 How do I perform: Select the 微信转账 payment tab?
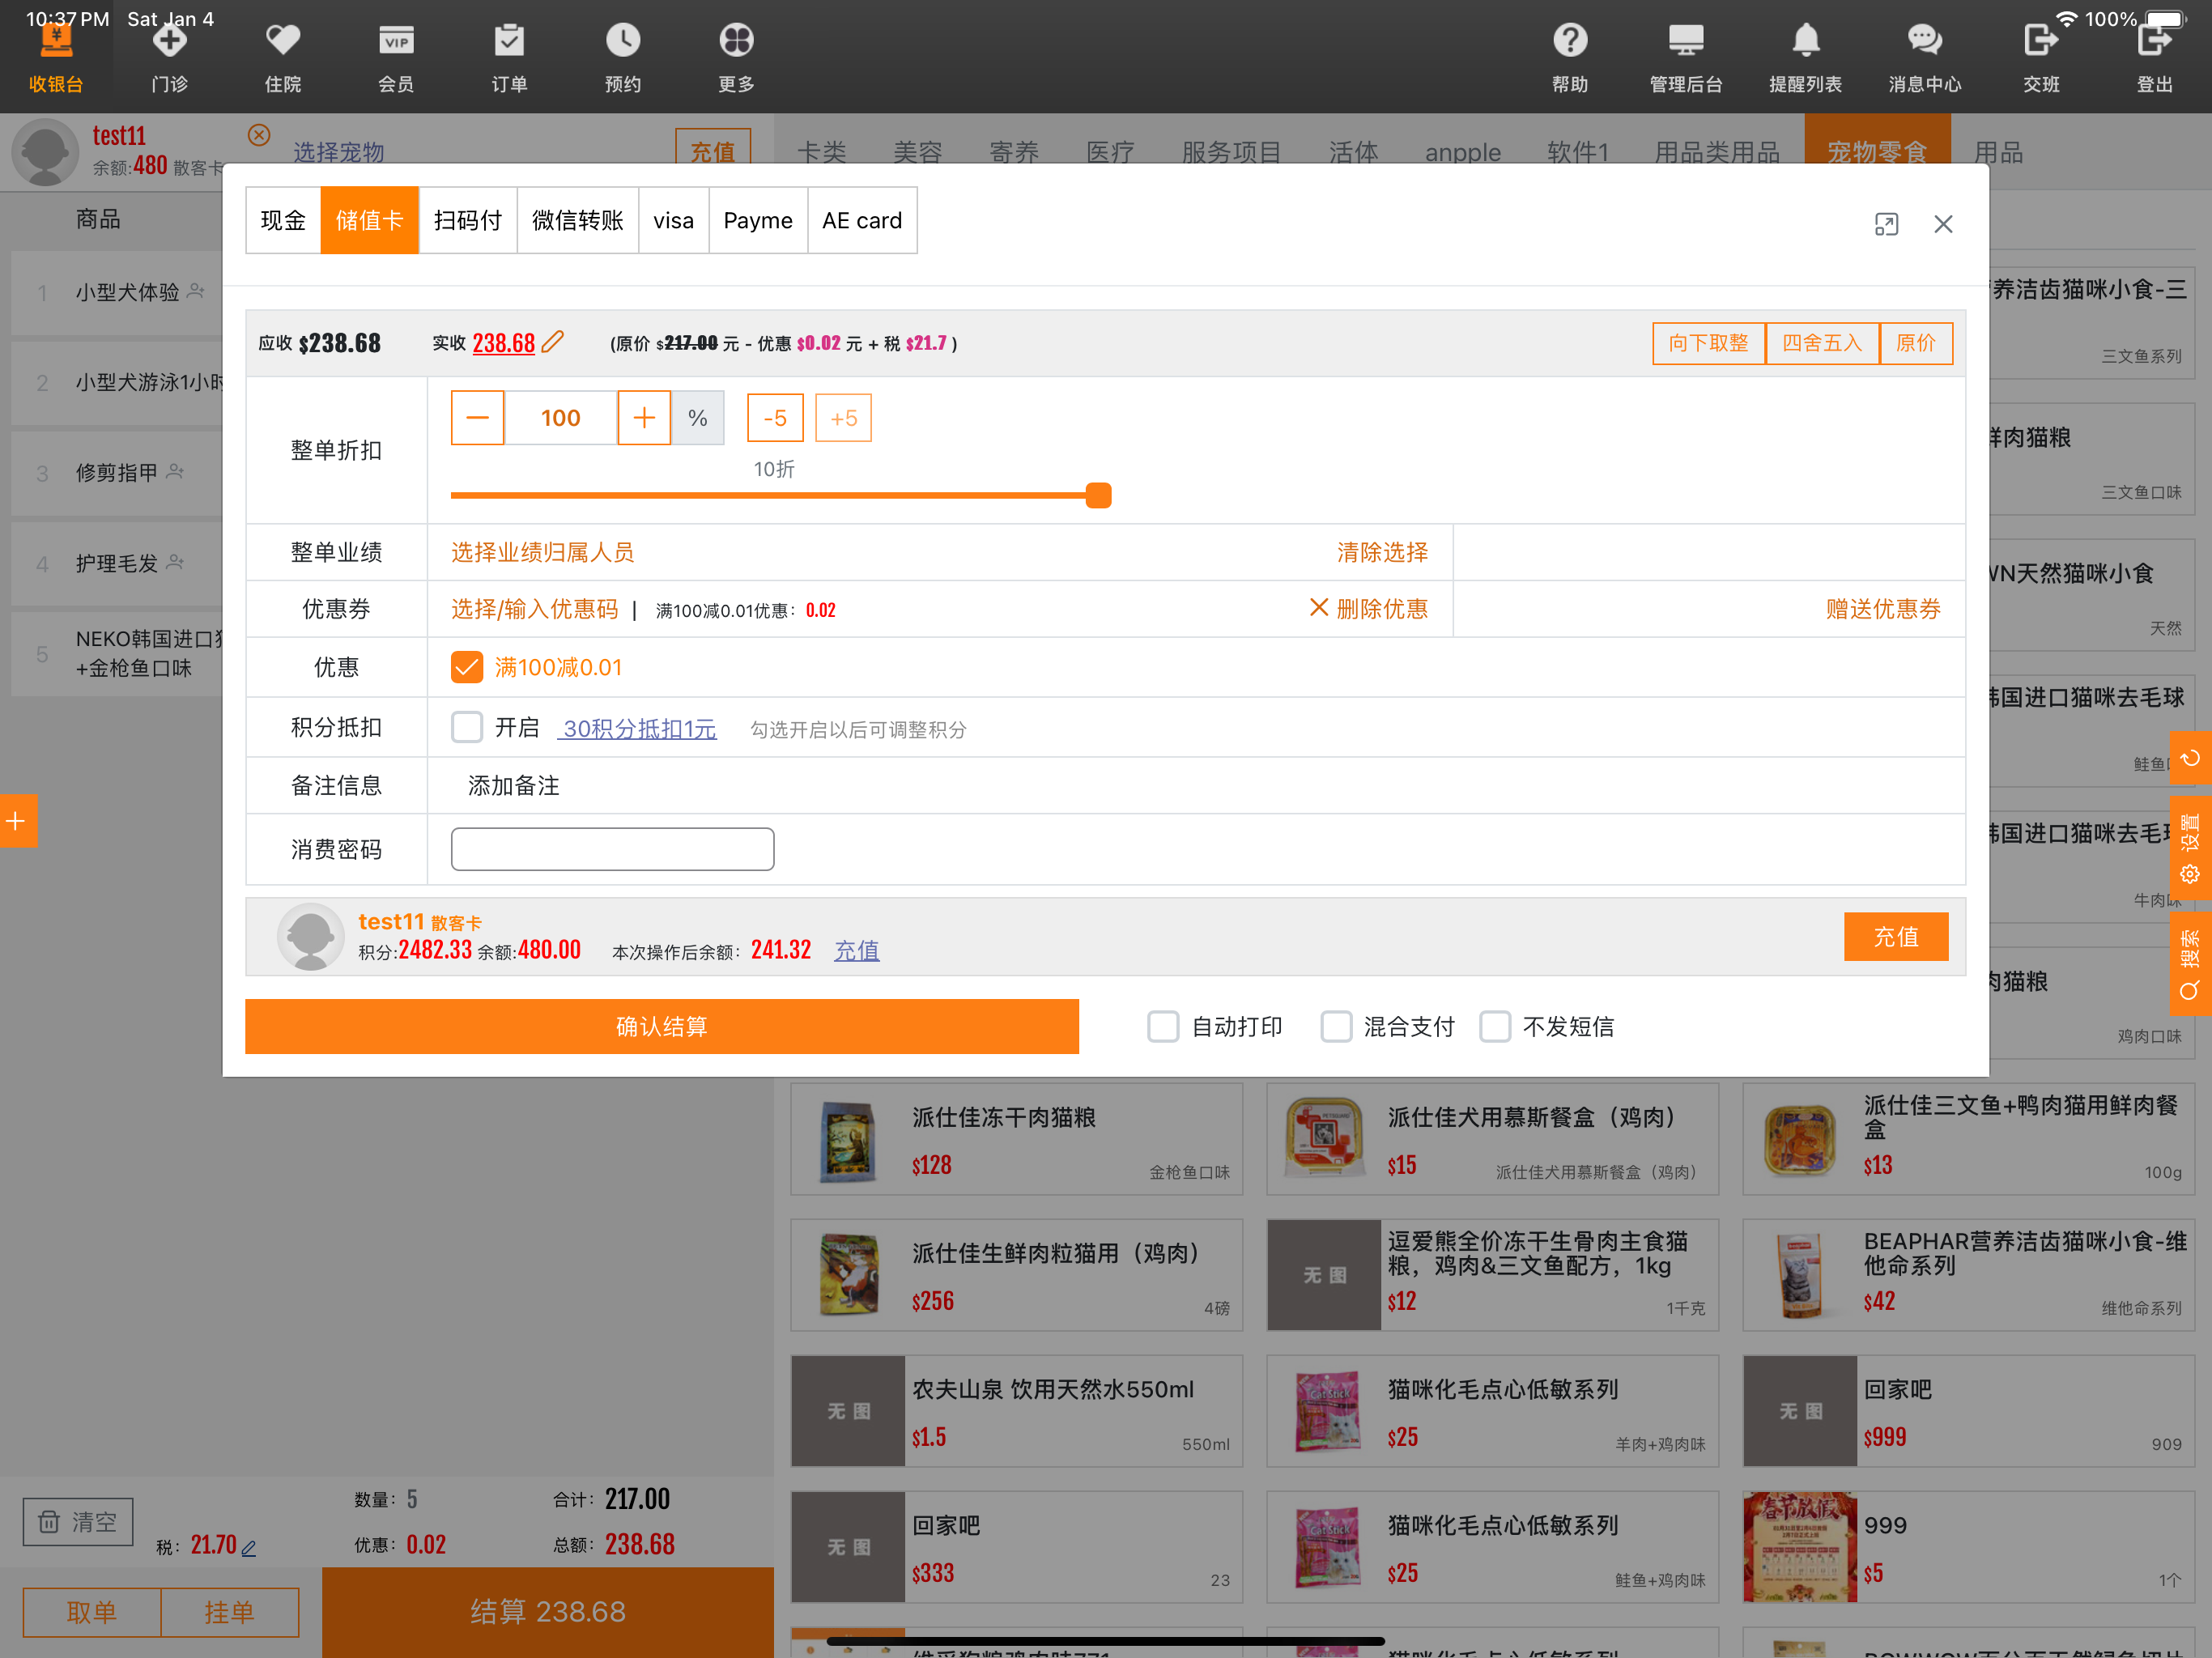[x=577, y=220]
